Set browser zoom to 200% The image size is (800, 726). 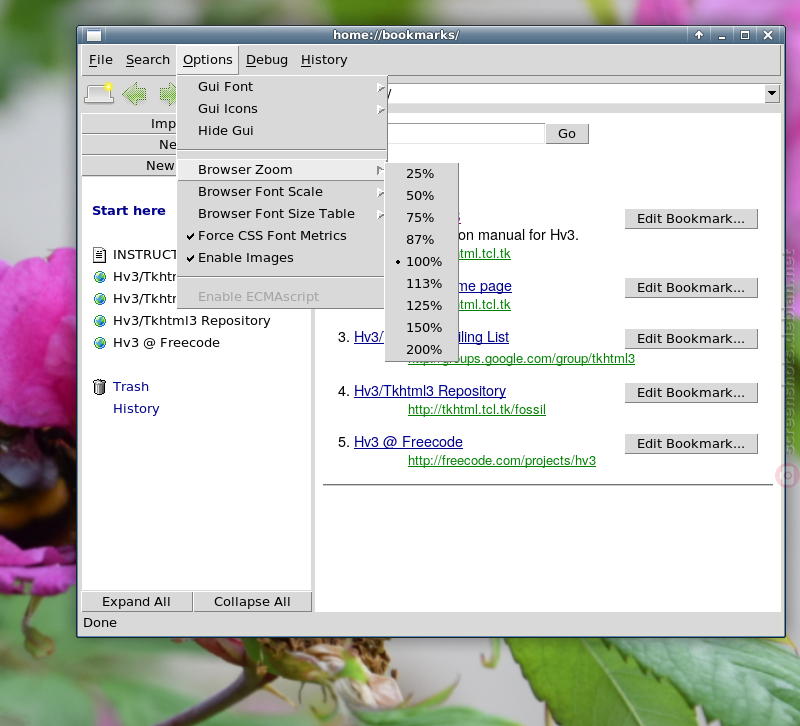click(421, 349)
